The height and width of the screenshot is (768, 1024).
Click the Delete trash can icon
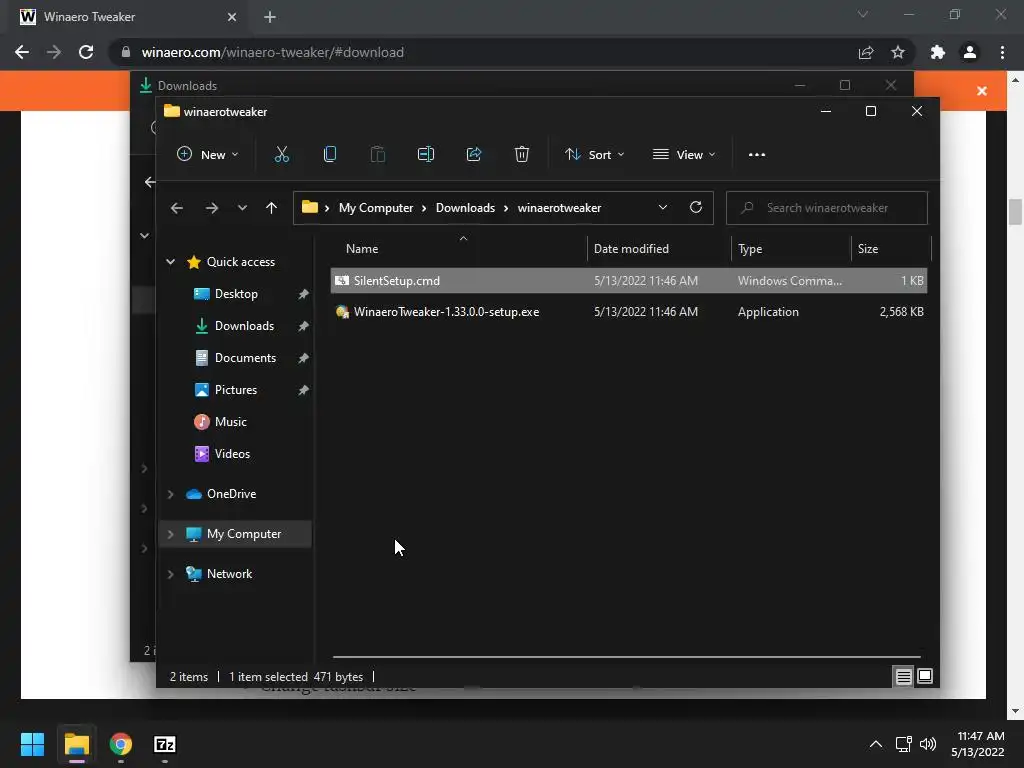(x=522, y=155)
